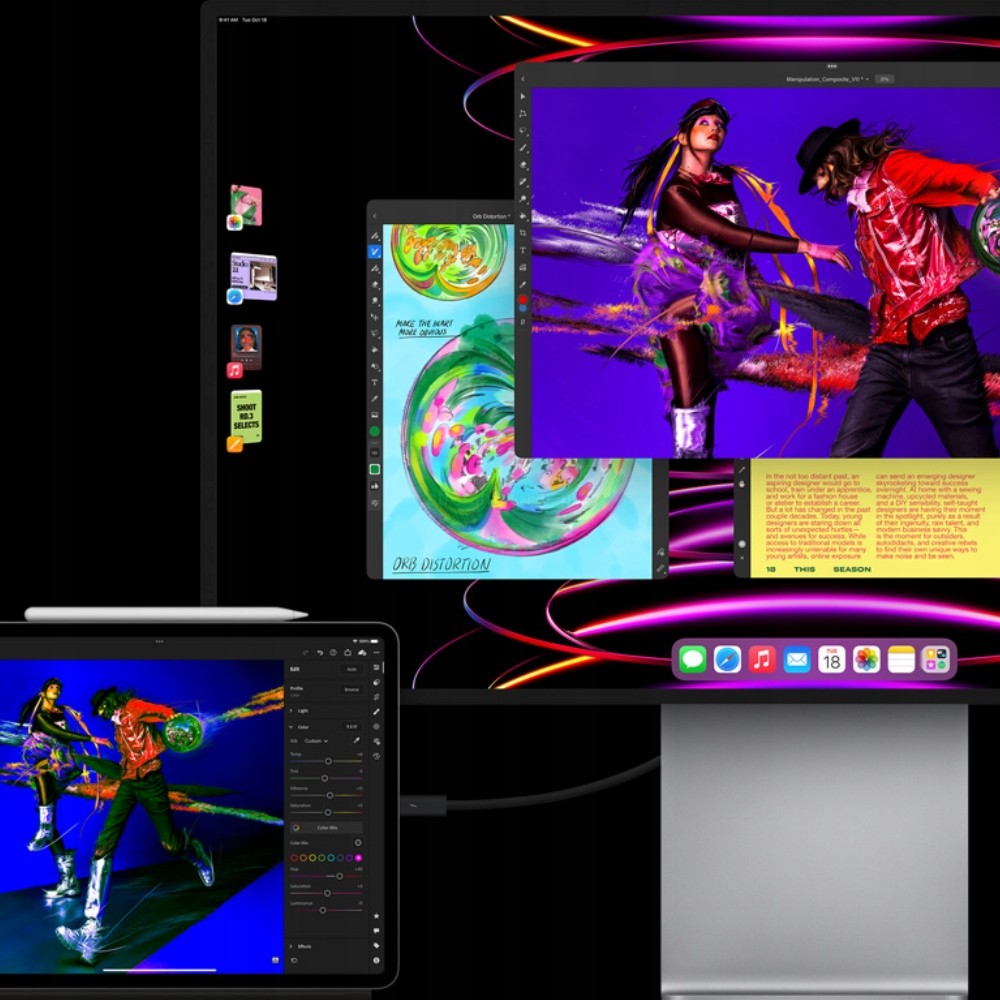The image size is (1000, 1000).
Task: Open the Custom white balance dropdown
Action: [316, 741]
